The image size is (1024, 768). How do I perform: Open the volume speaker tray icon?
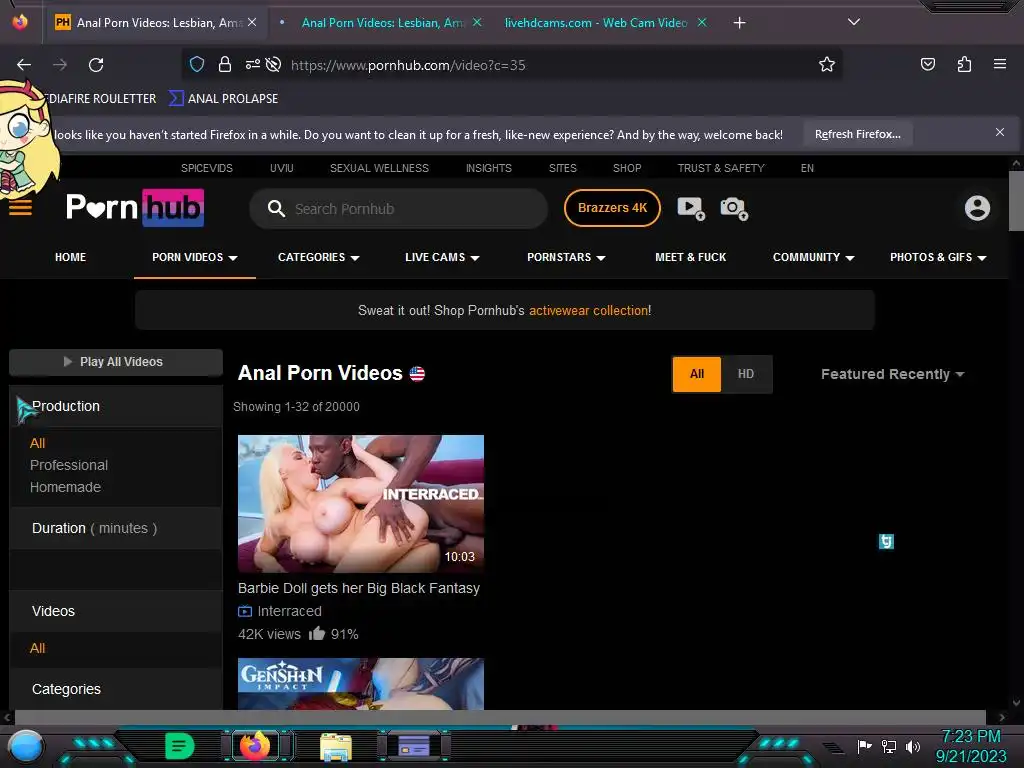(x=912, y=746)
